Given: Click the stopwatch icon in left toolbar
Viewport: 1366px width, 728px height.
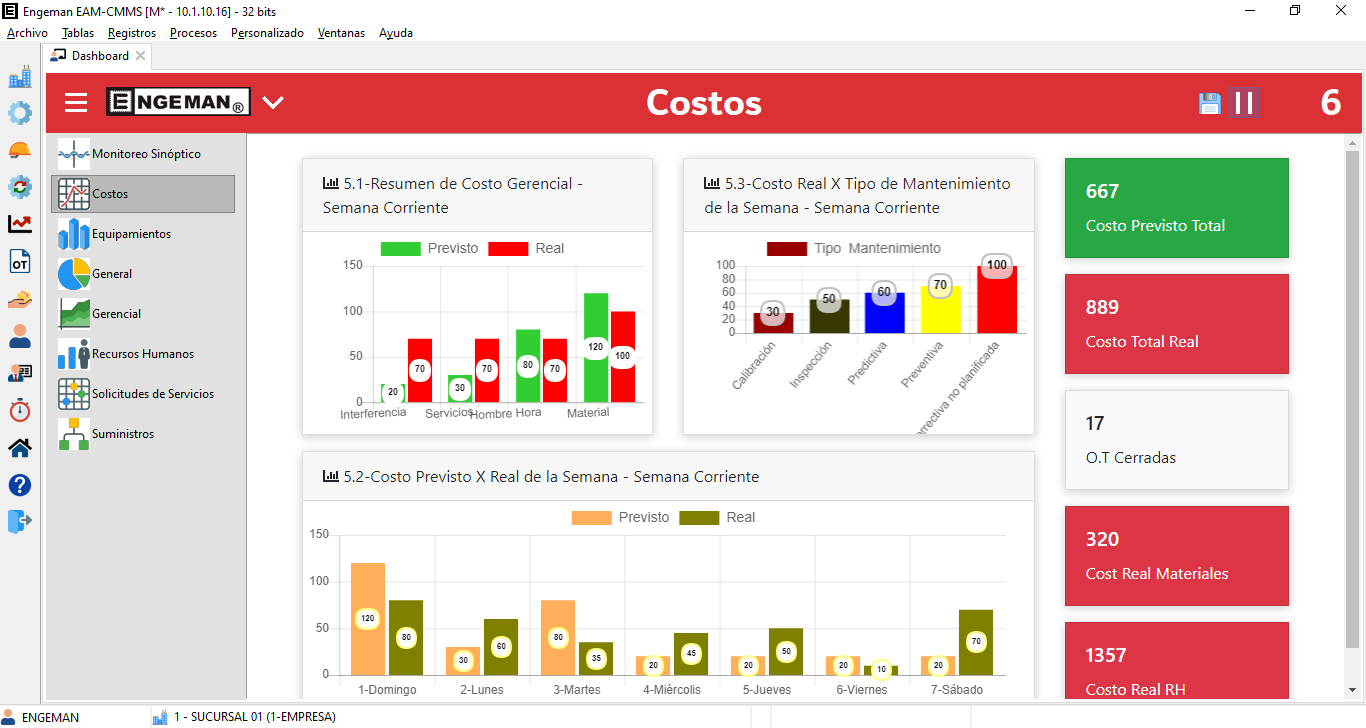Looking at the screenshot, I should pyautogui.click(x=20, y=410).
